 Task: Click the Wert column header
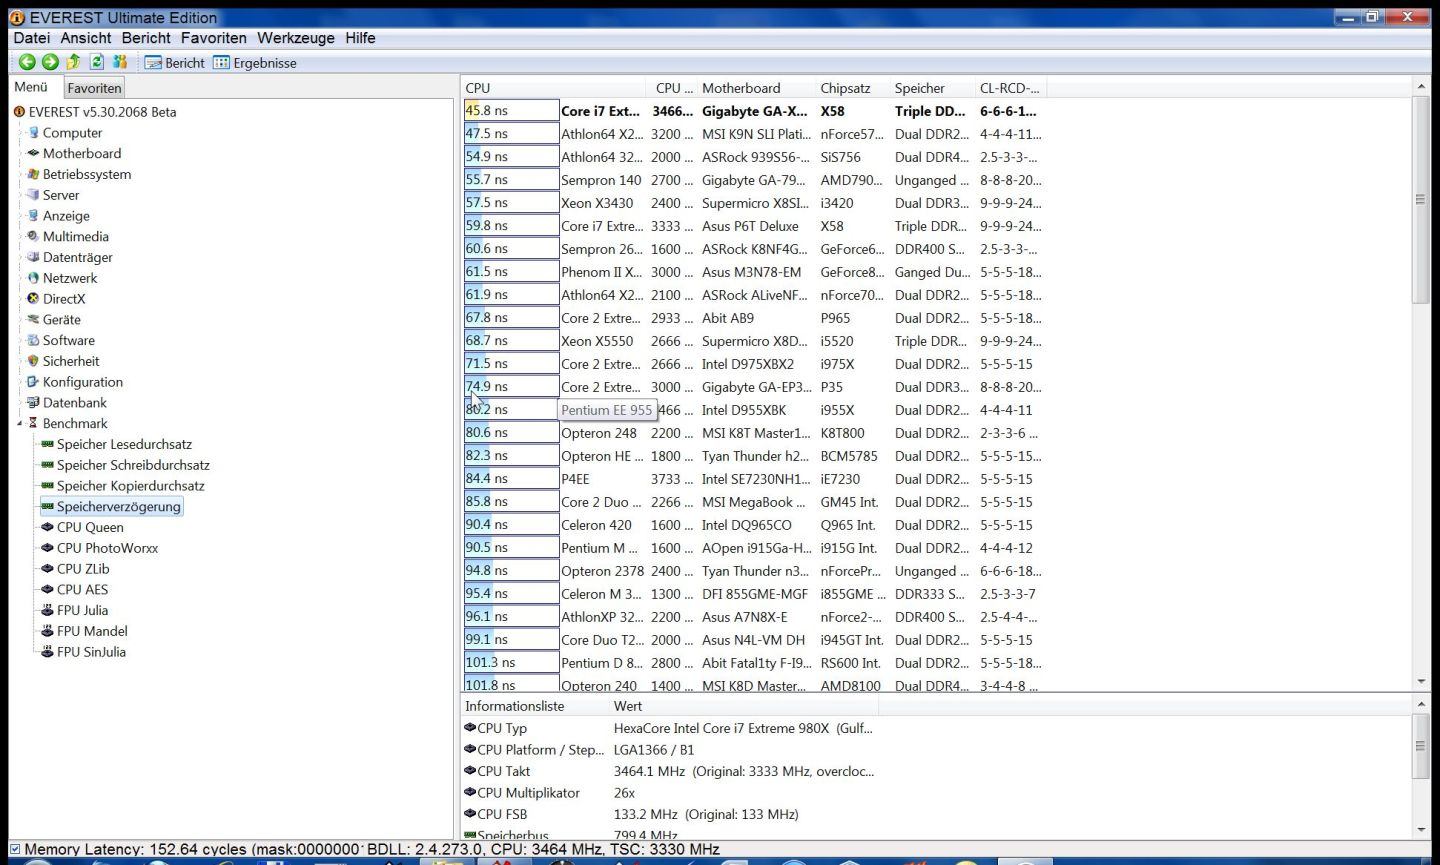[742, 706]
